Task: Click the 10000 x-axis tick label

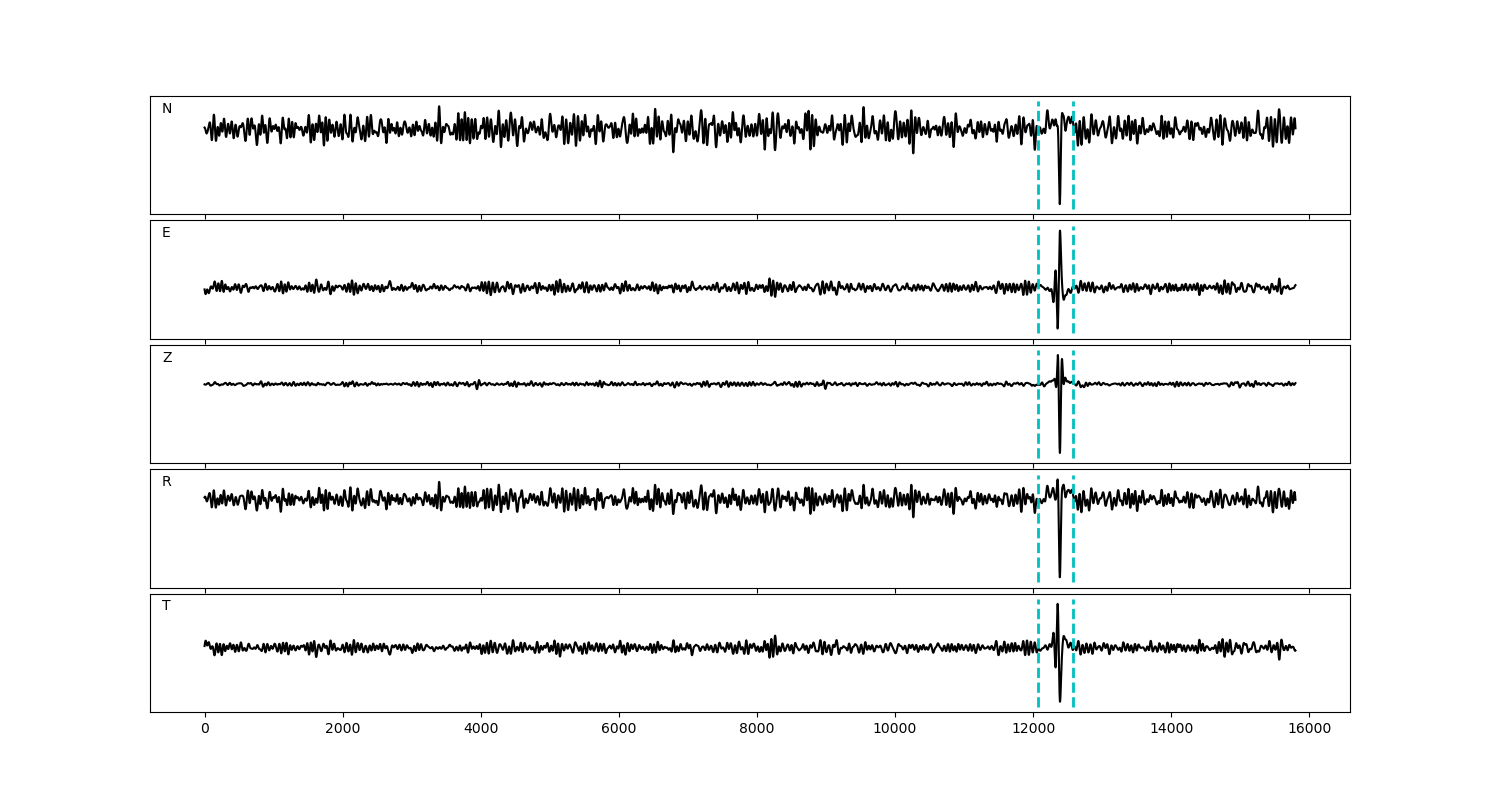Action: pyautogui.click(x=895, y=729)
